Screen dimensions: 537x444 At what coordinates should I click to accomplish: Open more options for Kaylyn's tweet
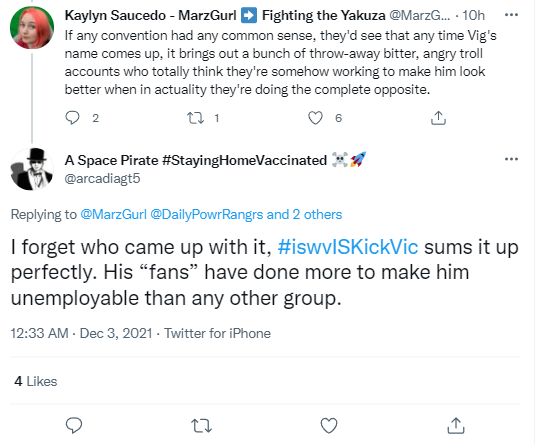511,15
